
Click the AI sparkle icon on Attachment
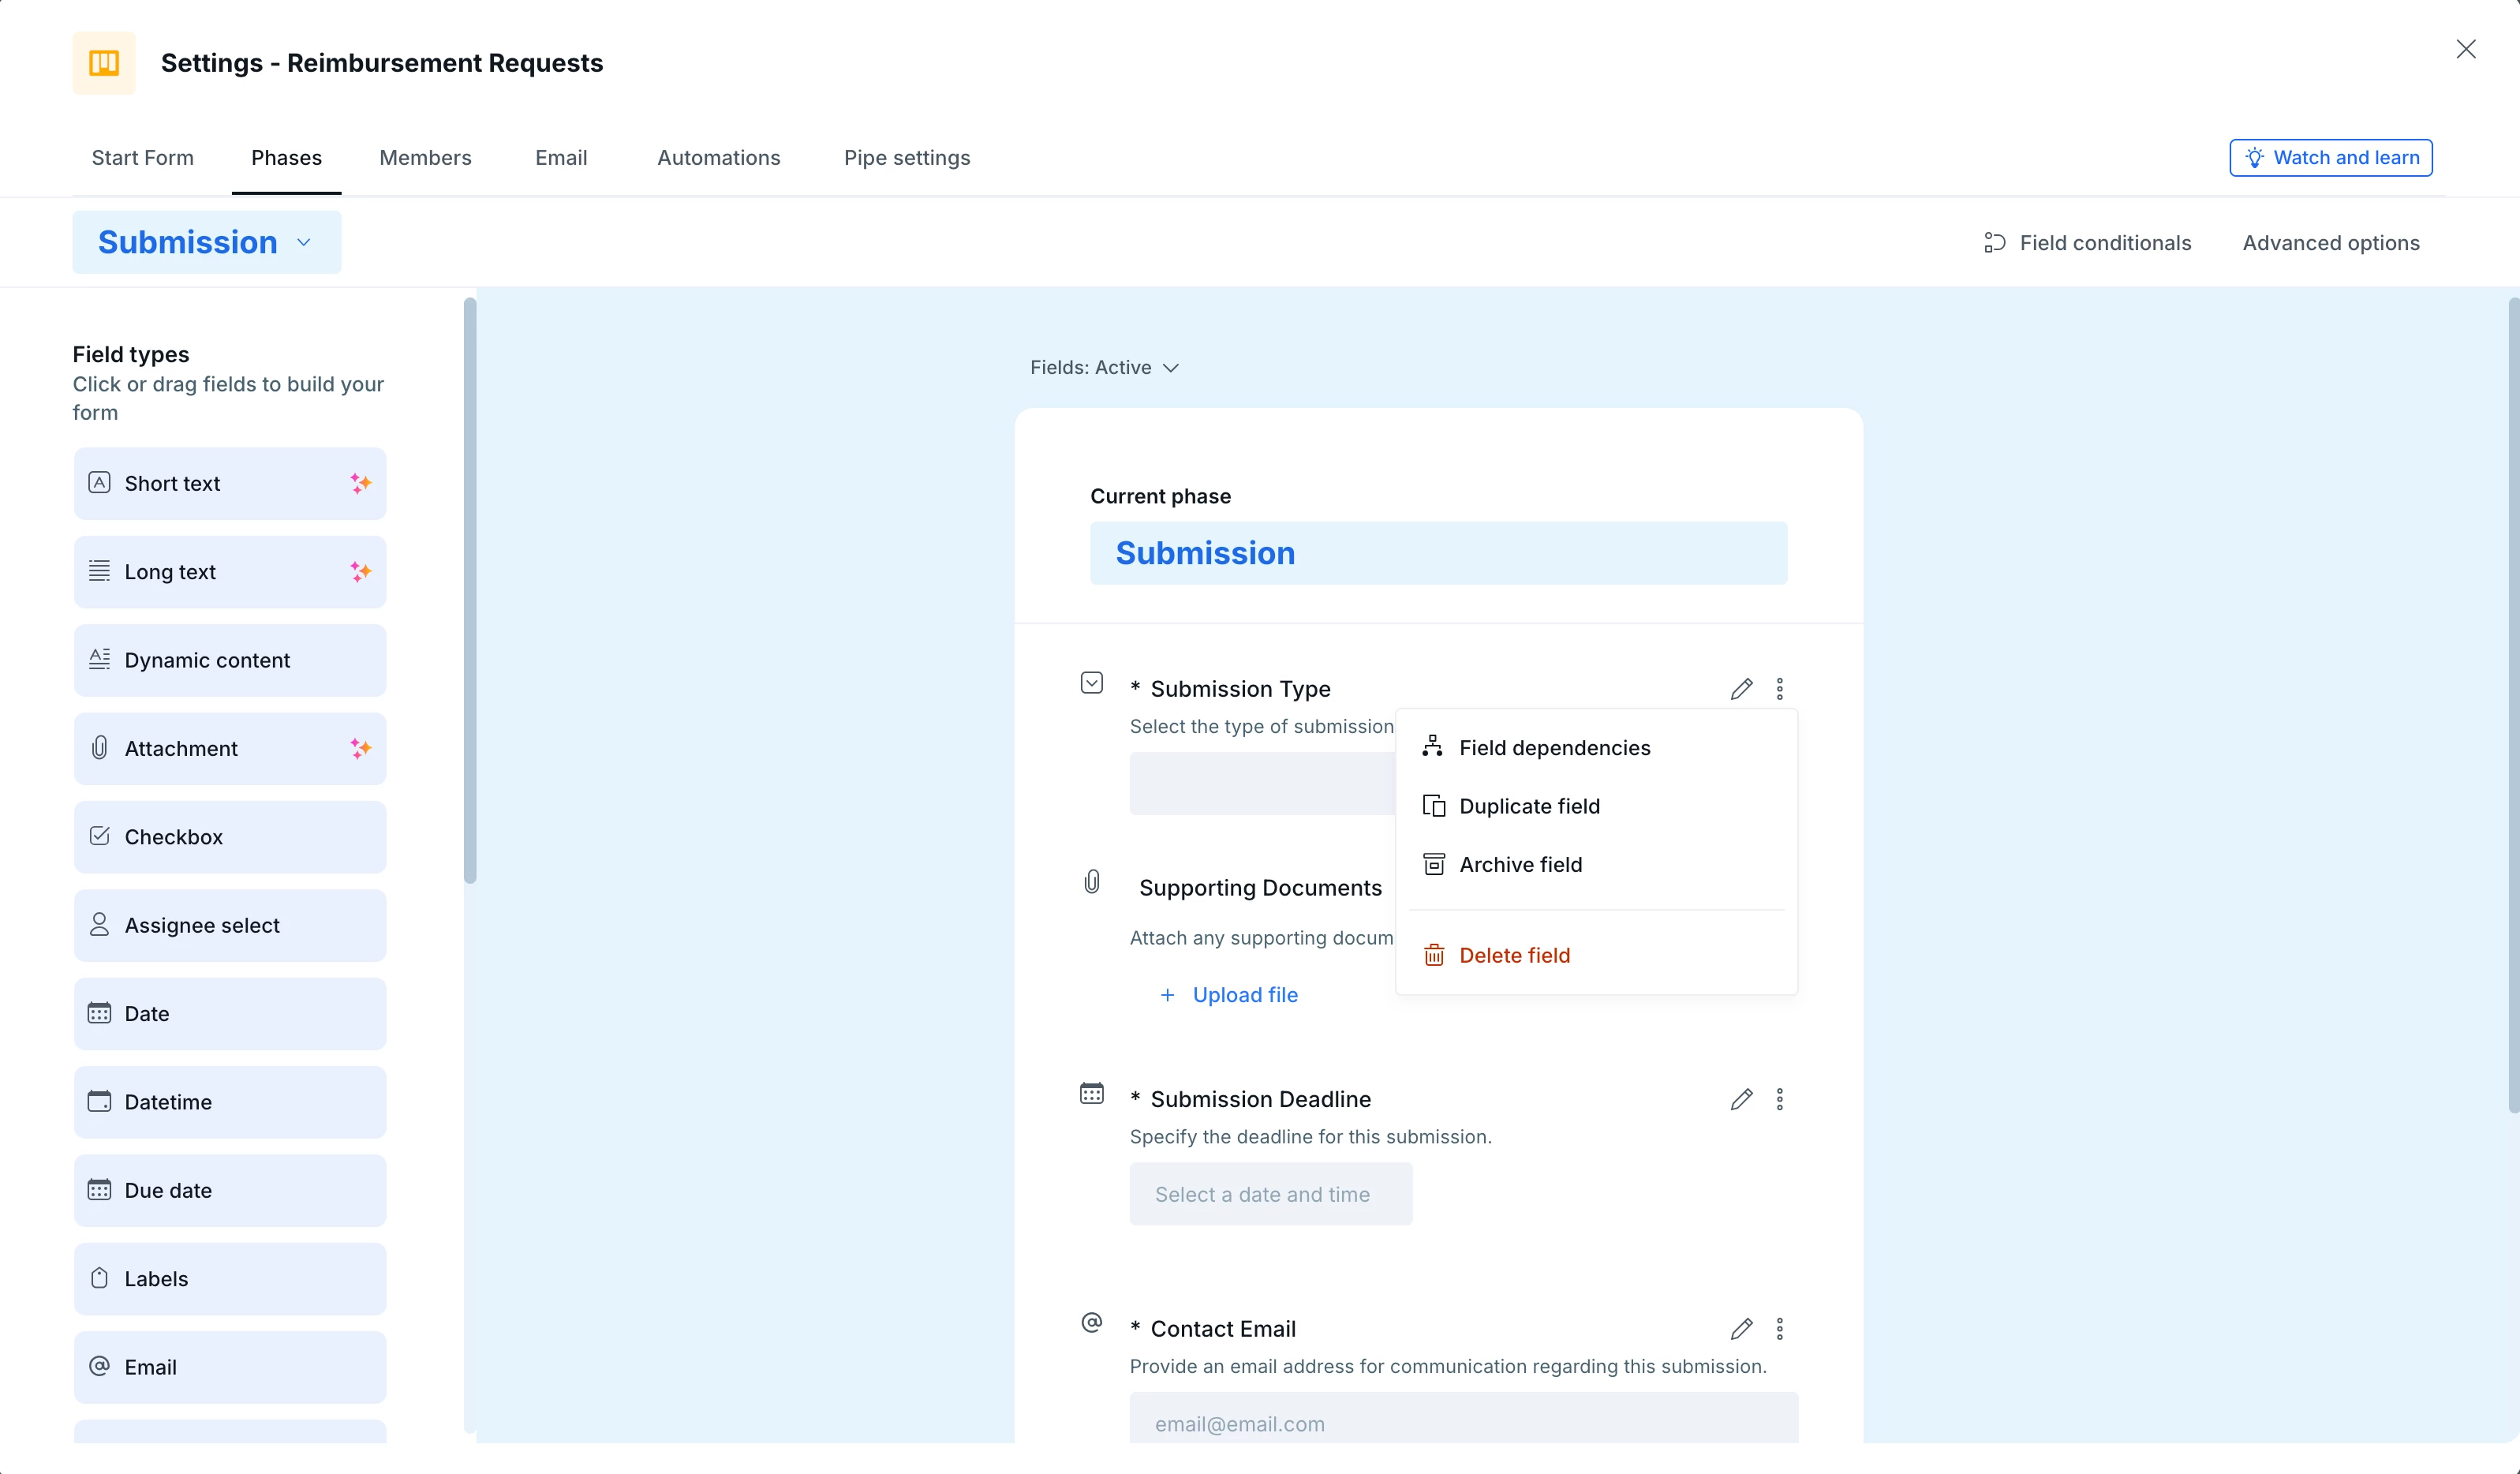[360, 748]
